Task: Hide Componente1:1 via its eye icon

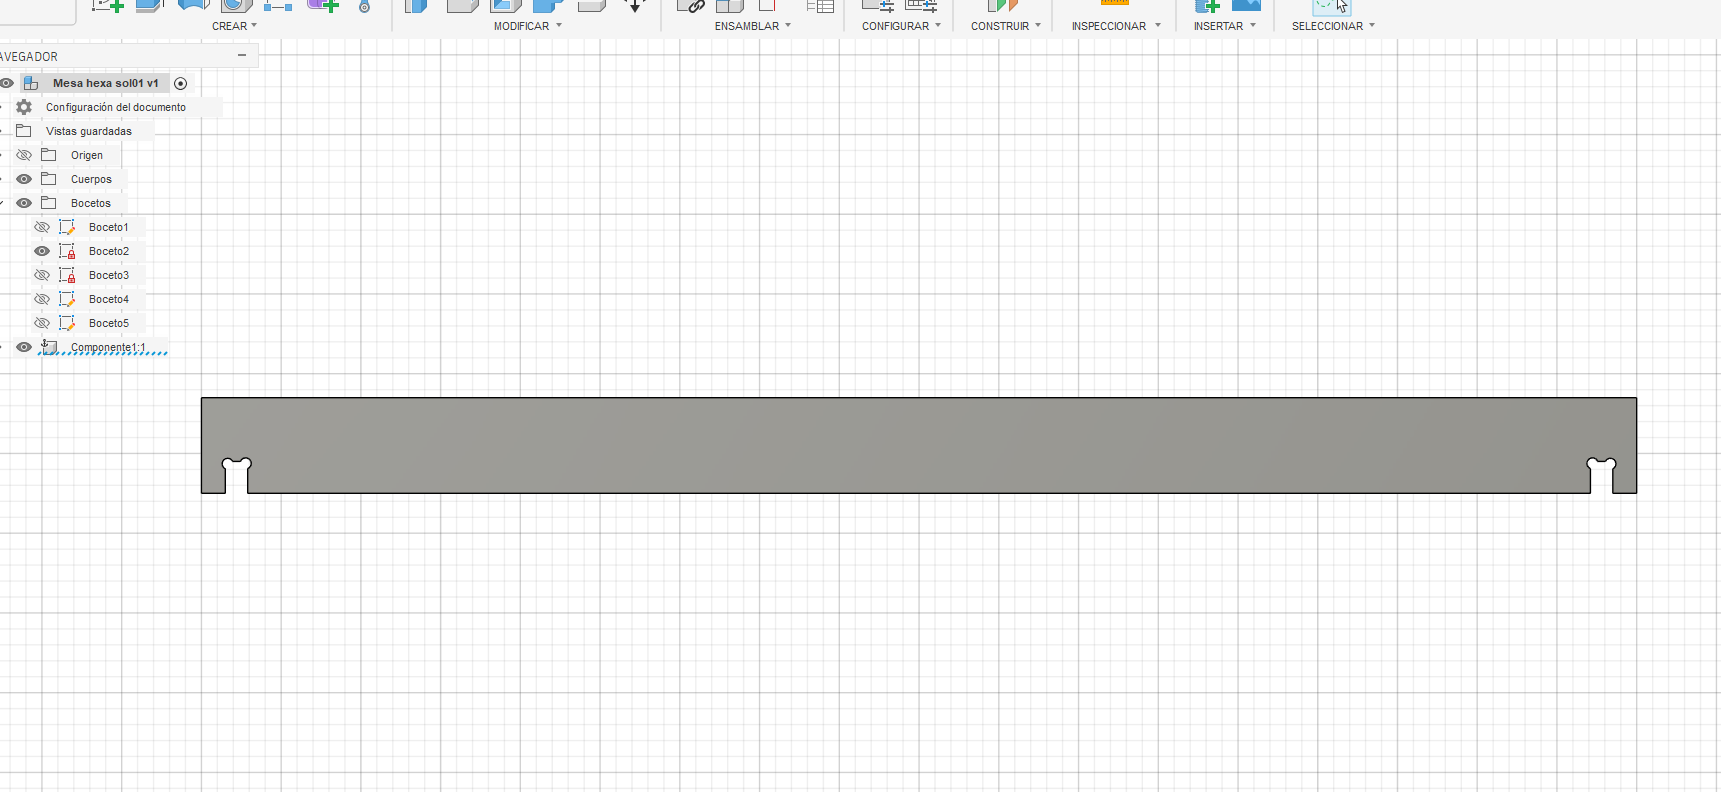Action: point(24,347)
